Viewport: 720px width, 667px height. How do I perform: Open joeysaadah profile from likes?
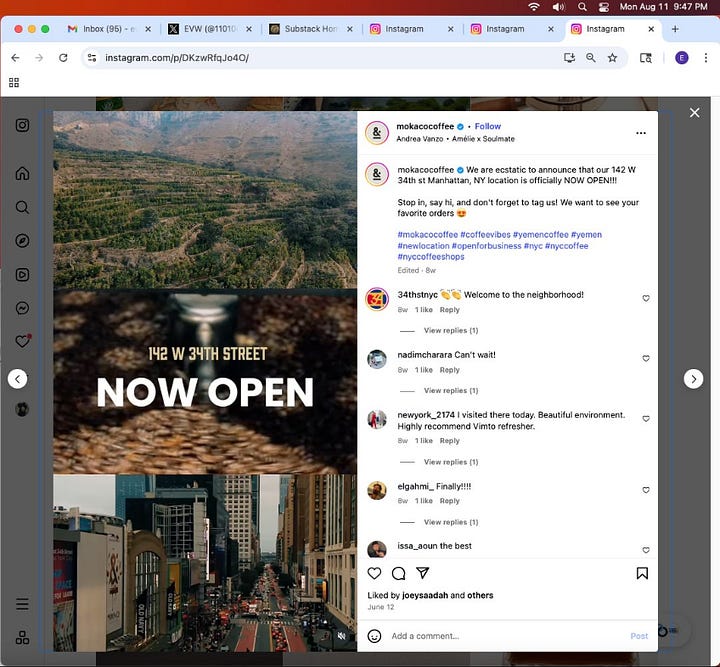[x=425, y=595]
